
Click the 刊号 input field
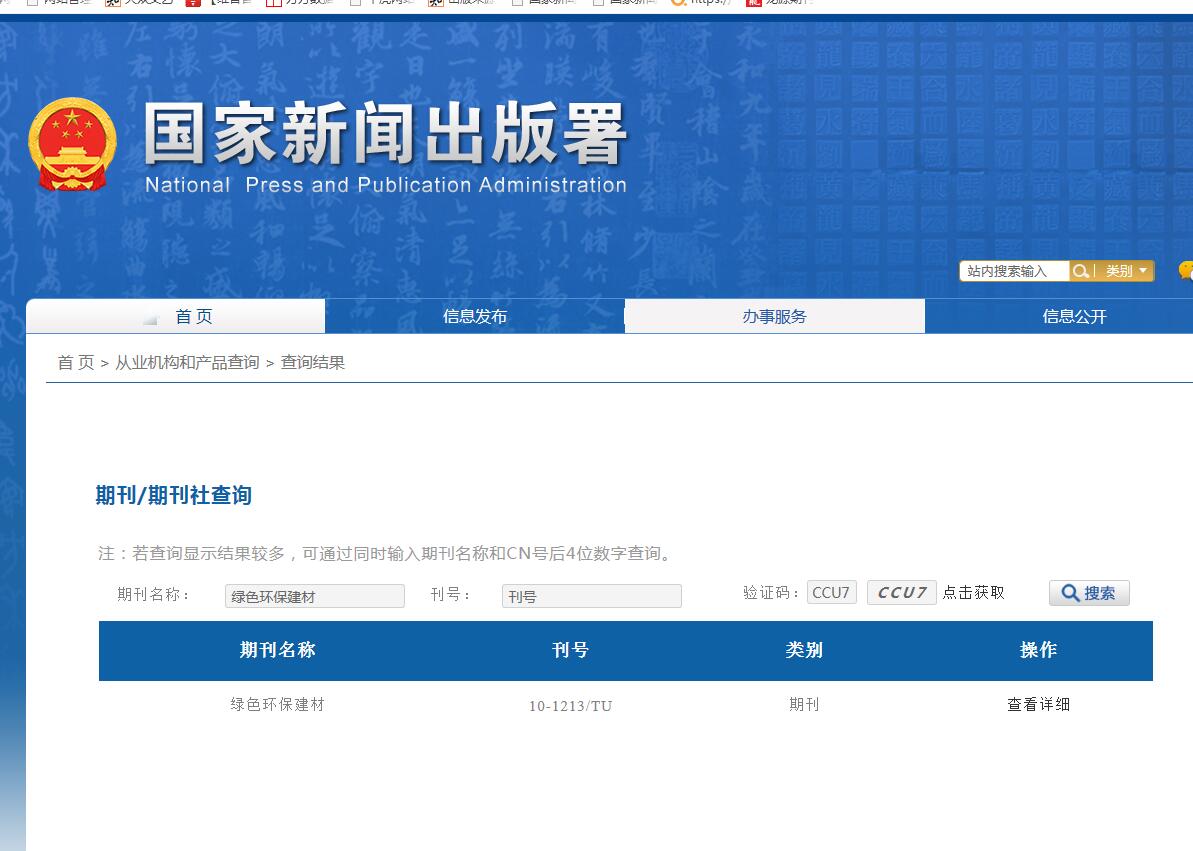[590, 595]
